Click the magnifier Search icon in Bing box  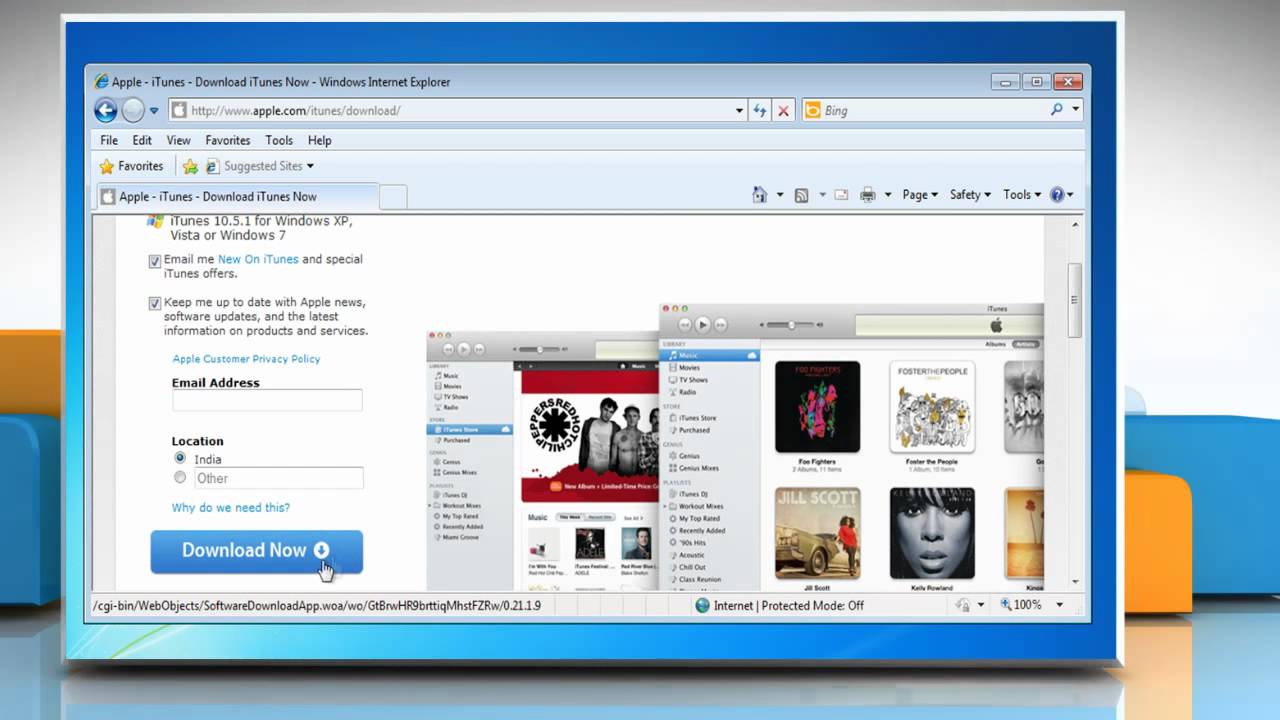click(1056, 110)
